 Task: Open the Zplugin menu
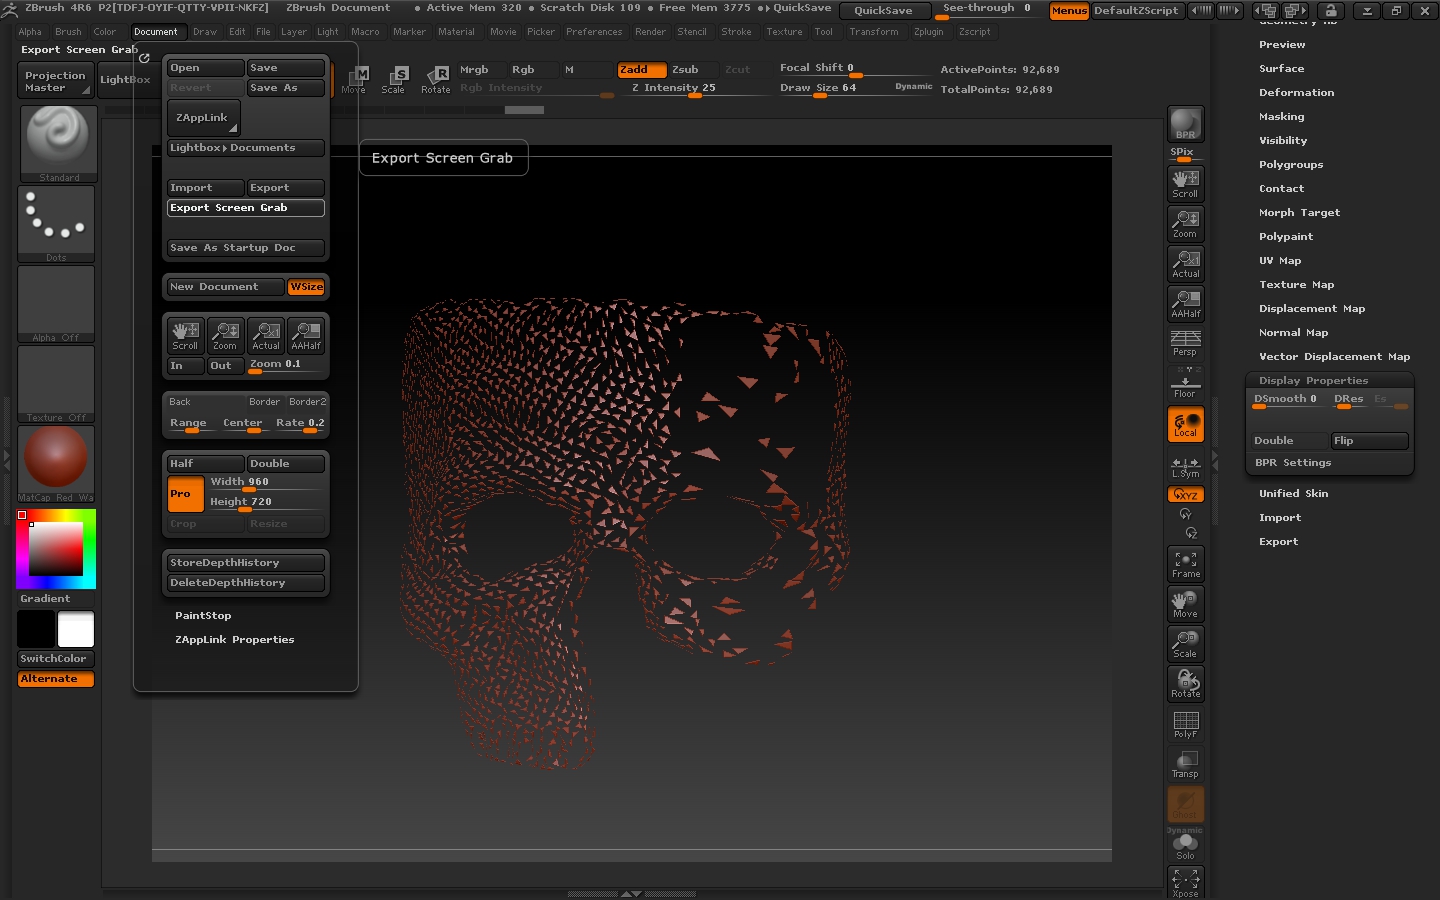928,32
